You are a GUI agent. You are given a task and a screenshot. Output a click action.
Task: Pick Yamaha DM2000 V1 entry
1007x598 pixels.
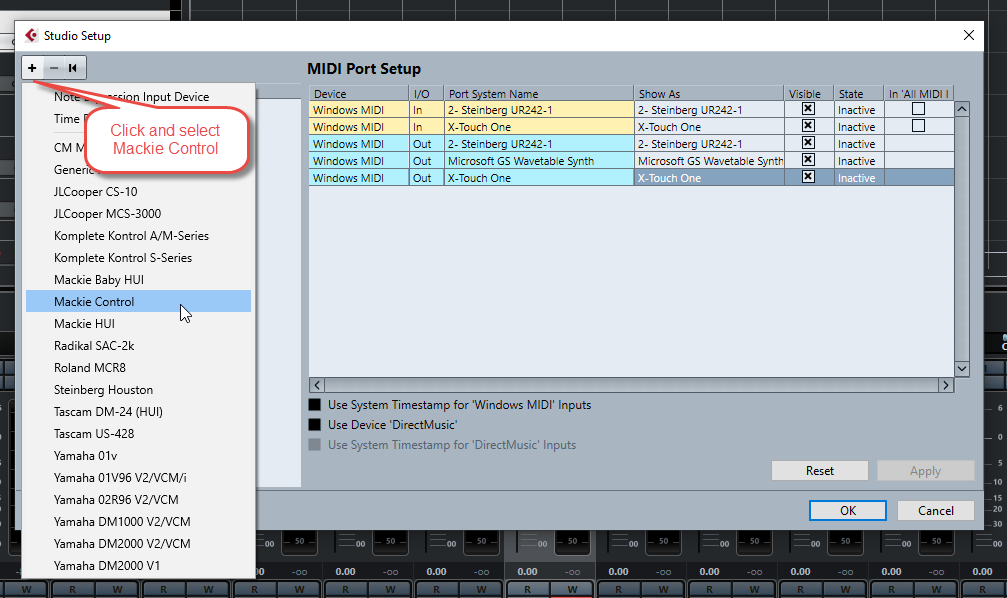(138, 565)
